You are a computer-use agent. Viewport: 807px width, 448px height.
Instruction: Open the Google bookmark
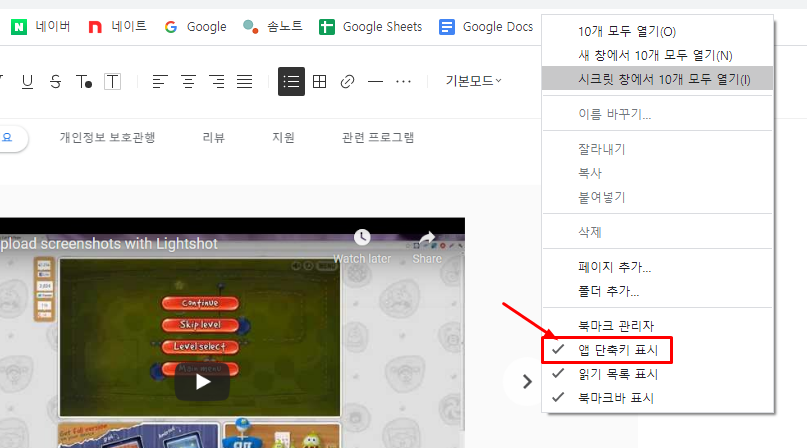(196, 26)
